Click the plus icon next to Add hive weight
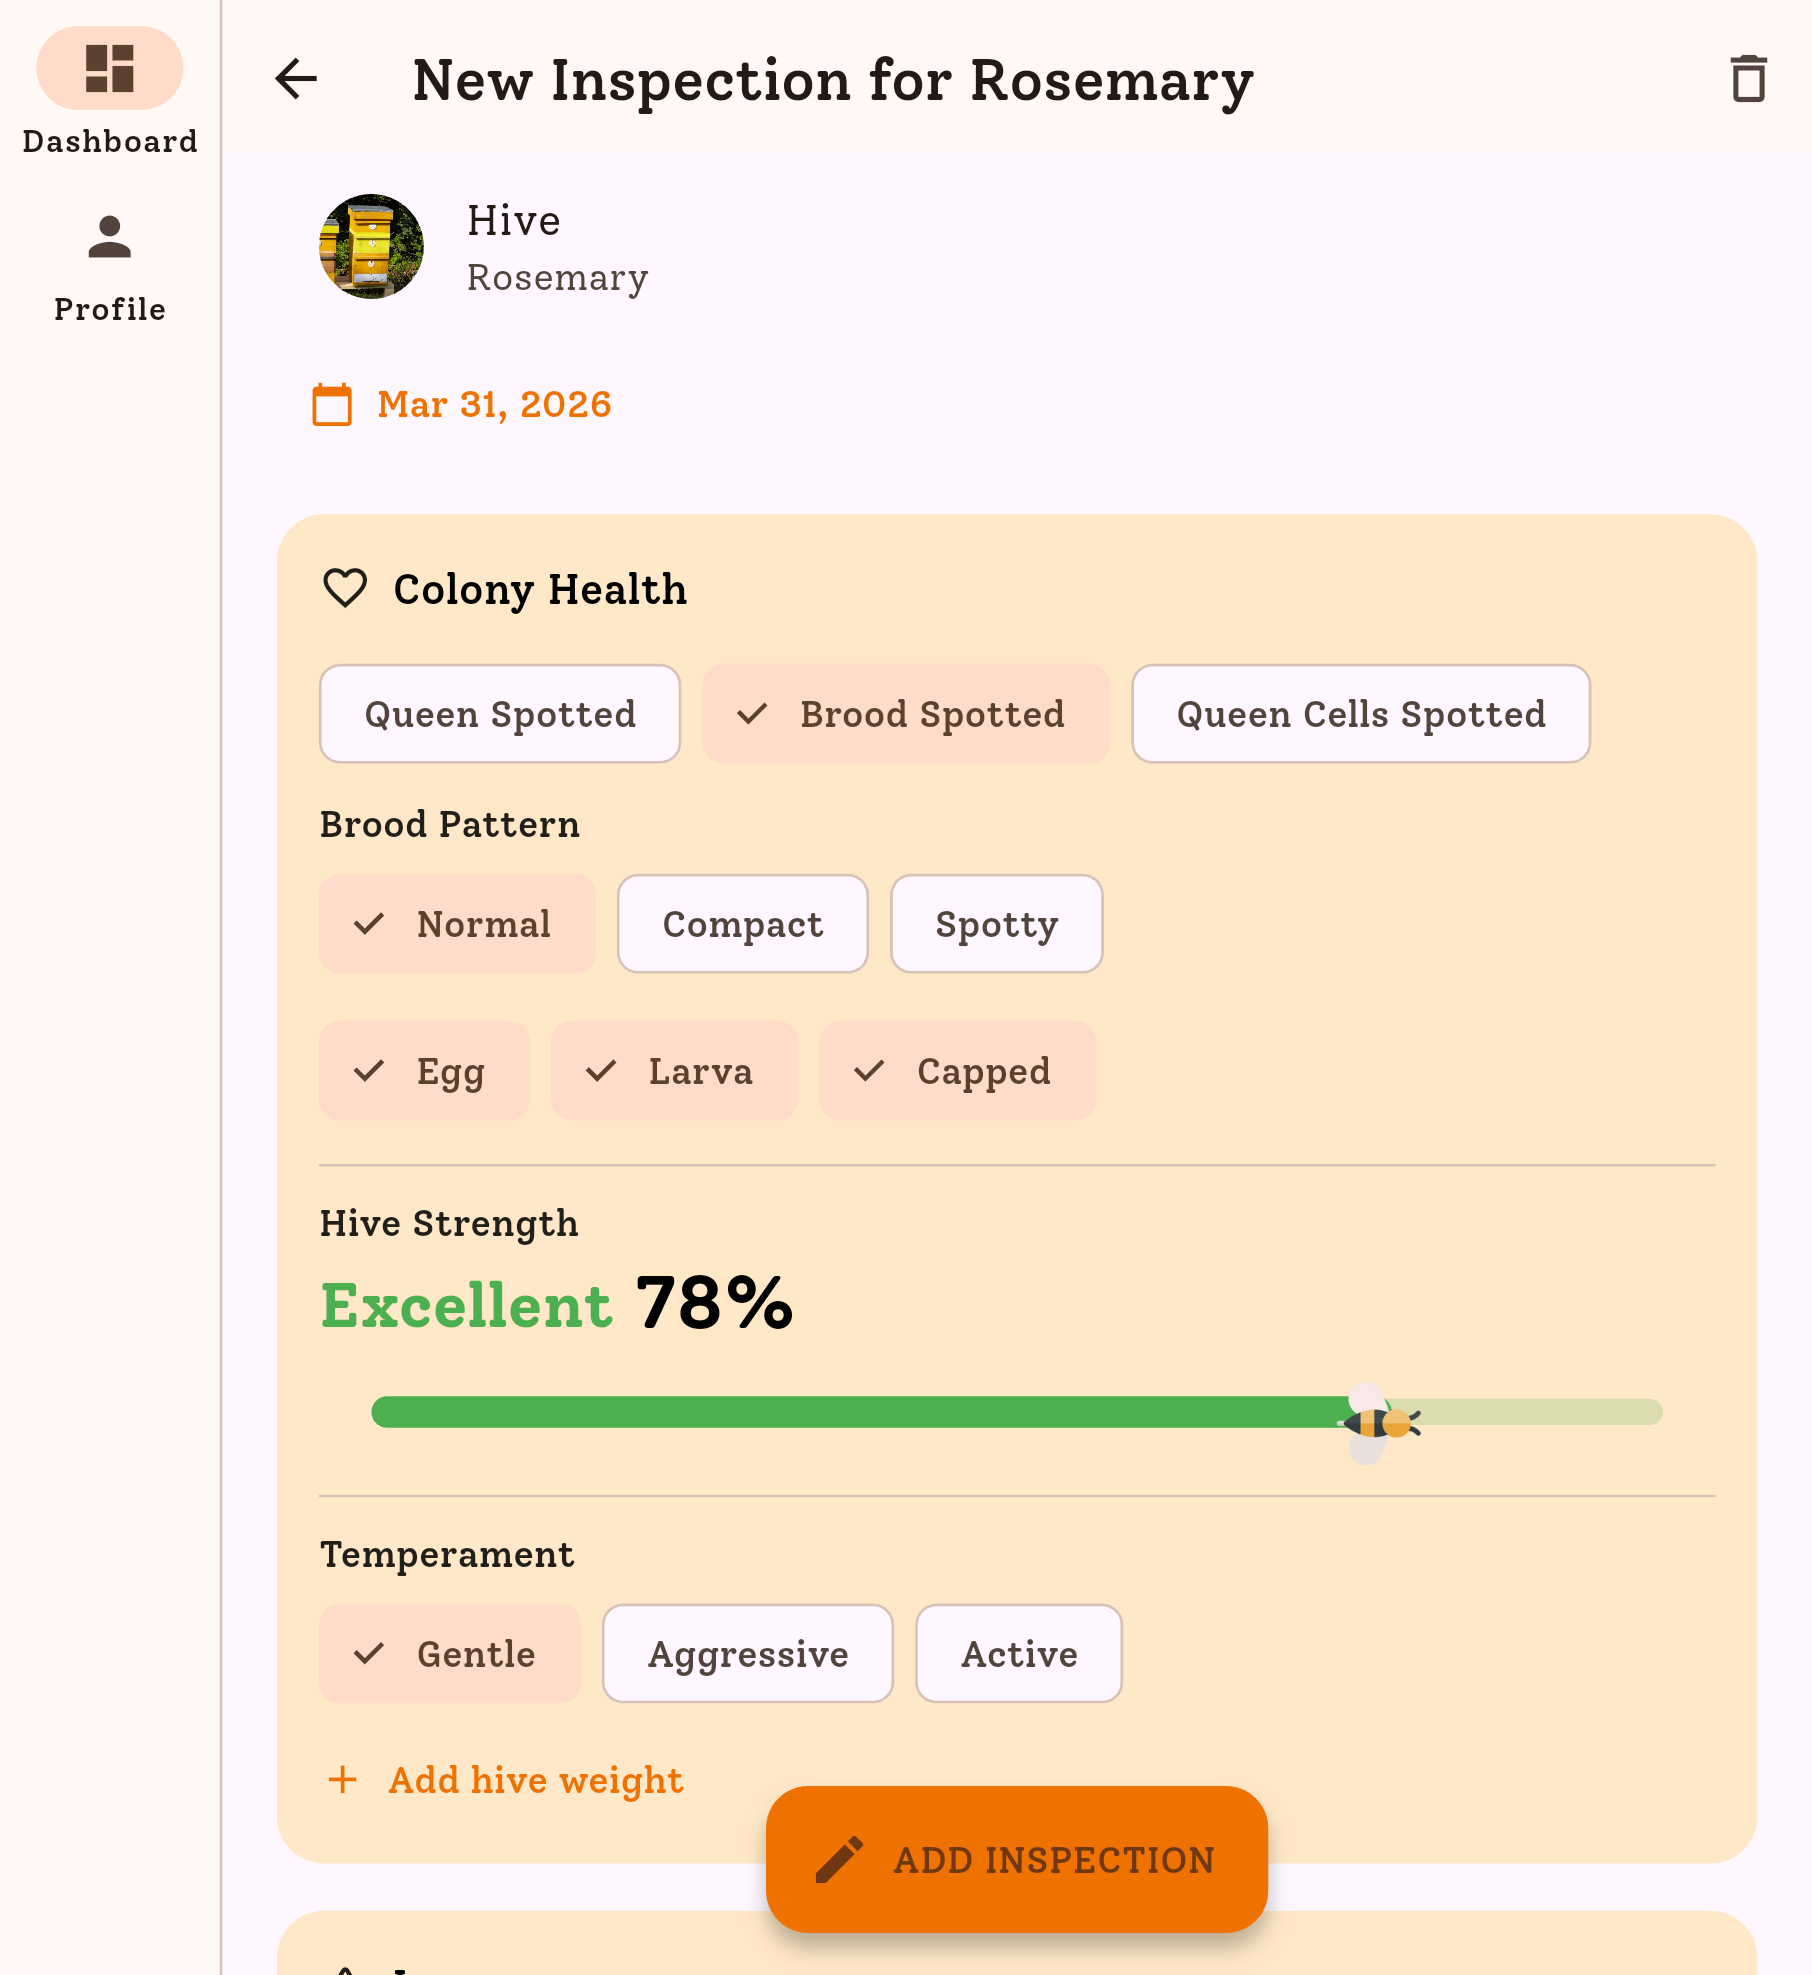Viewport: 1812px width, 1975px height. pyautogui.click(x=343, y=1780)
